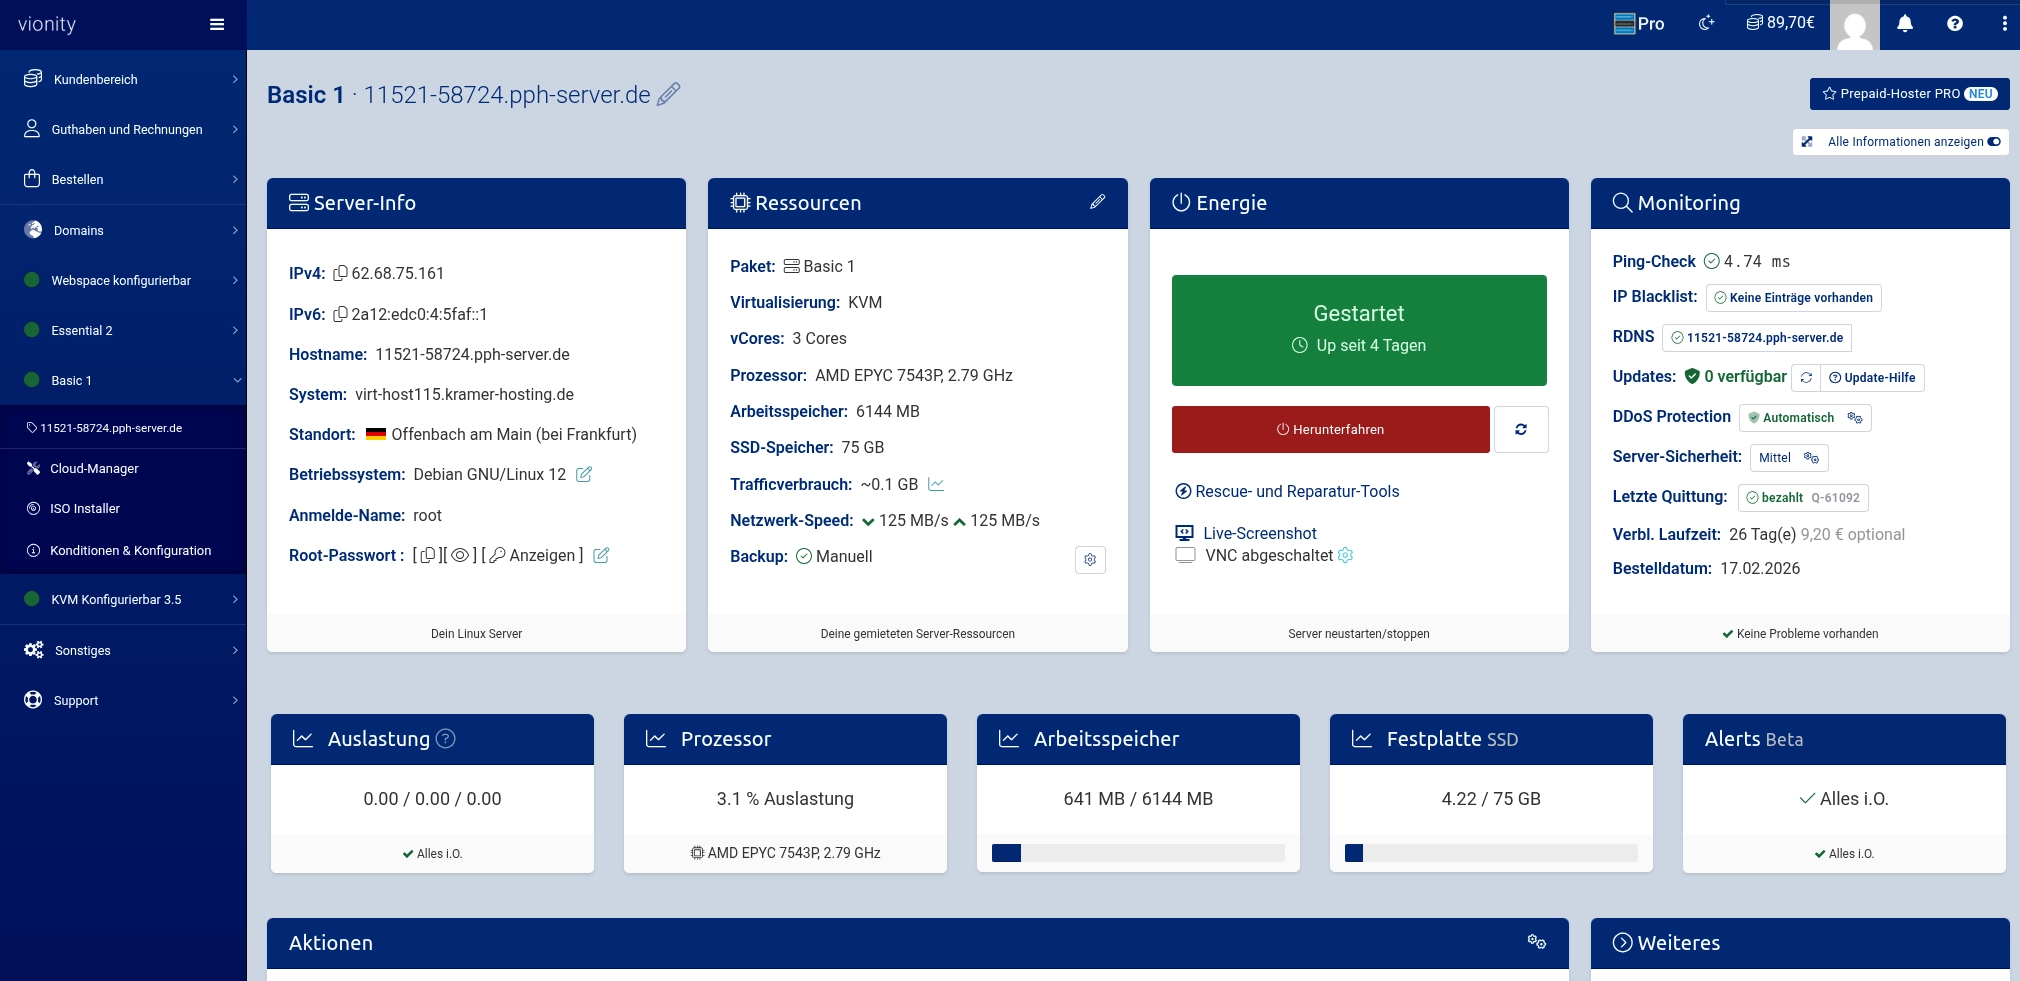The width and height of the screenshot is (2020, 981).
Task: Edit resources via Ressourcen pencil icon
Action: click(x=1097, y=202)
